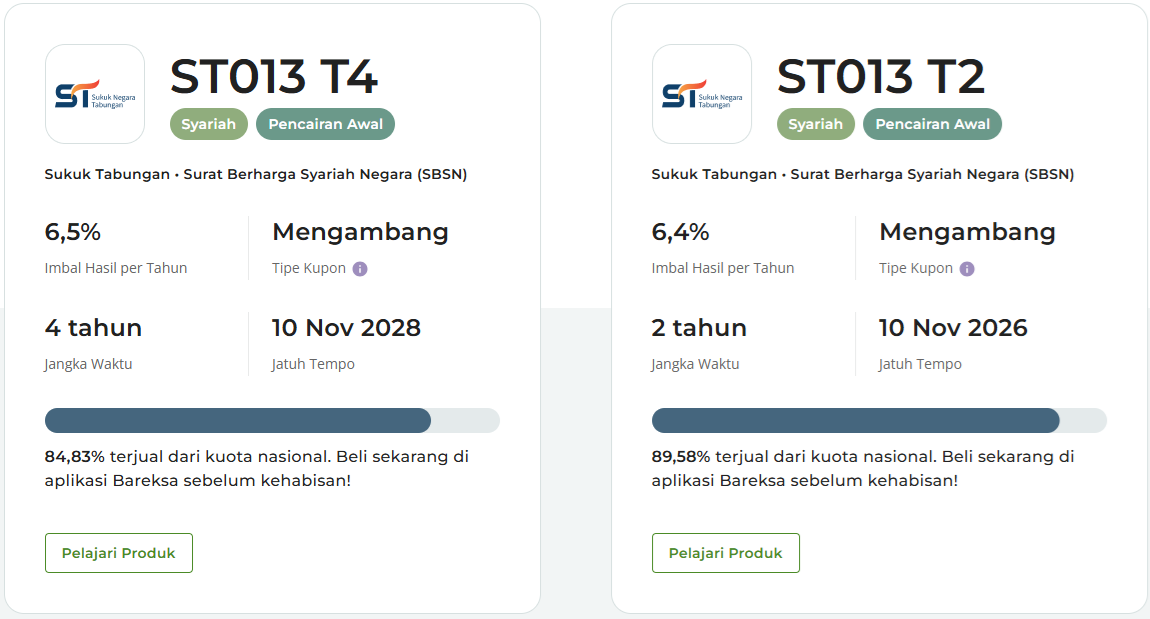
Task: Click Pencairan Awal badge on ST013 T2
Action: pos(933,124)
